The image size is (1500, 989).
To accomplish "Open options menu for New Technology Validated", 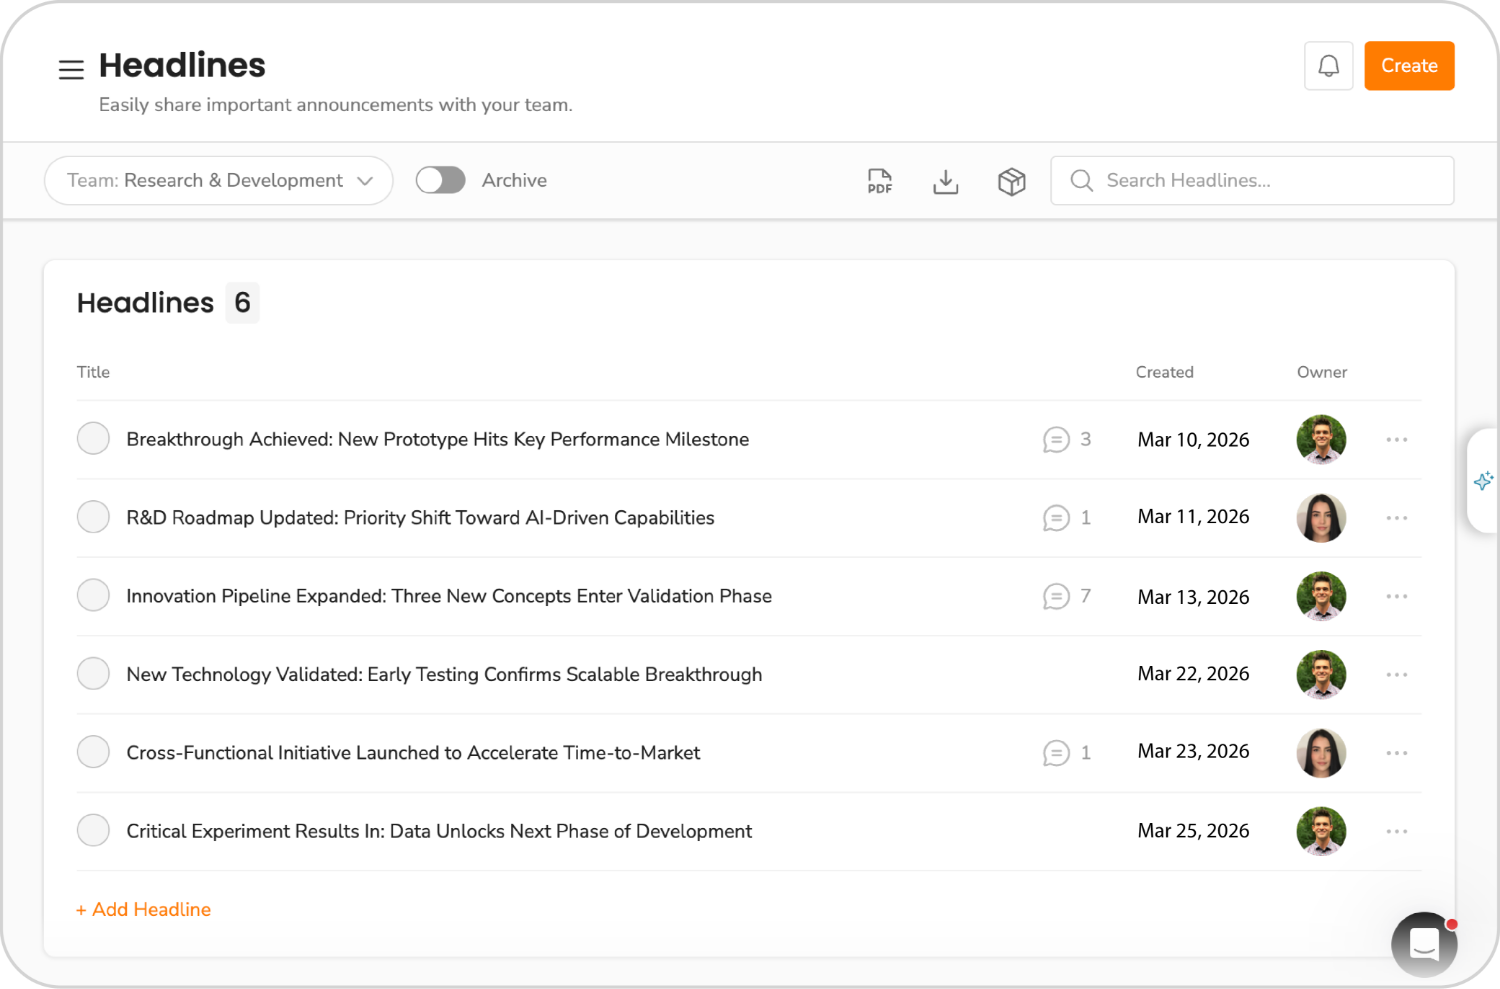I will tap(1396, 674).
